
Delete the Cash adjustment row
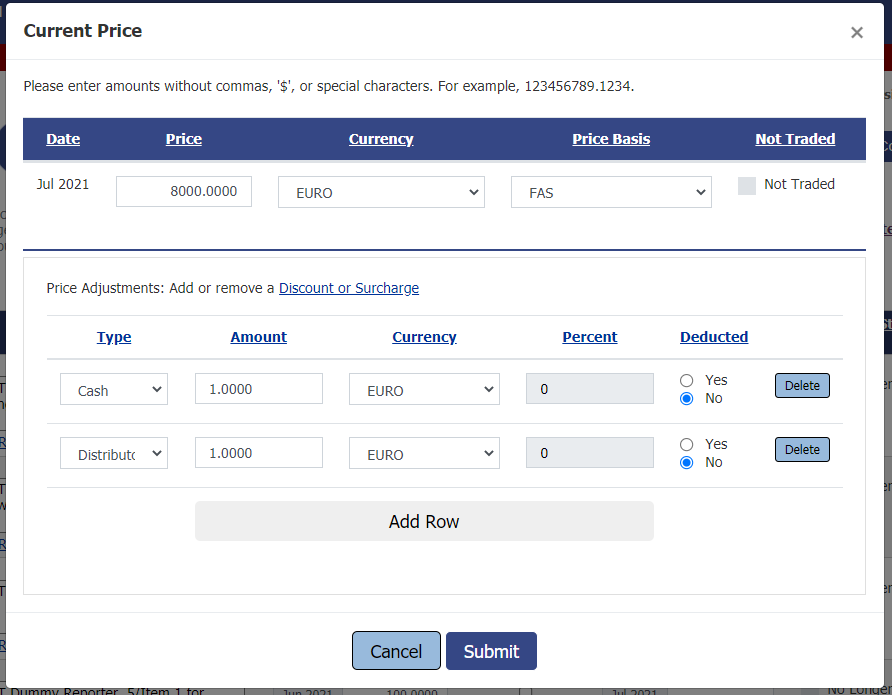point(802,385)
